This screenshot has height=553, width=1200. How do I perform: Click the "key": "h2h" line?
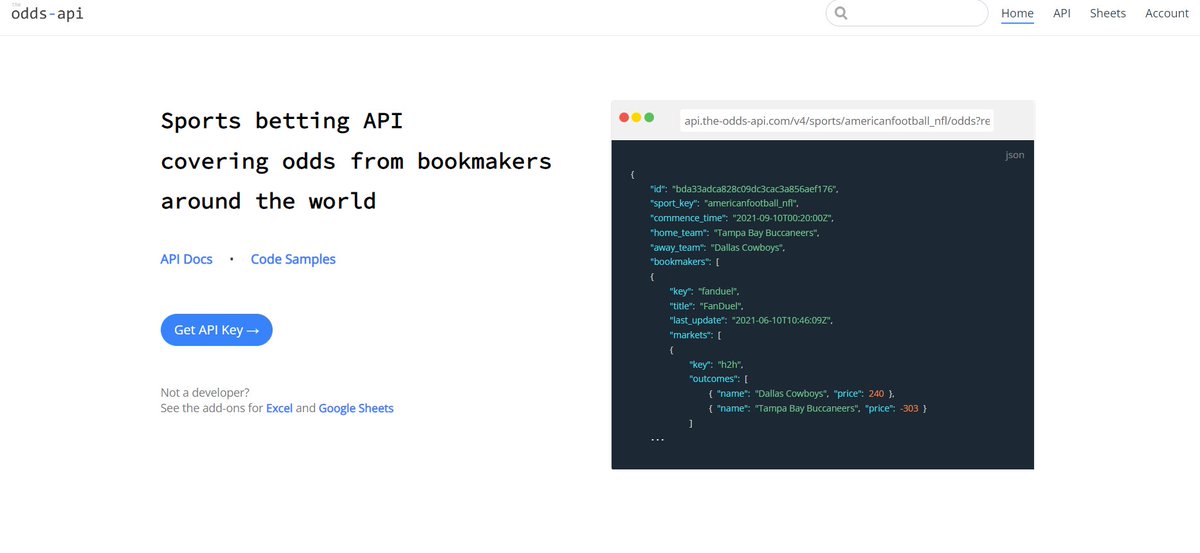click(x=716, y=364)
